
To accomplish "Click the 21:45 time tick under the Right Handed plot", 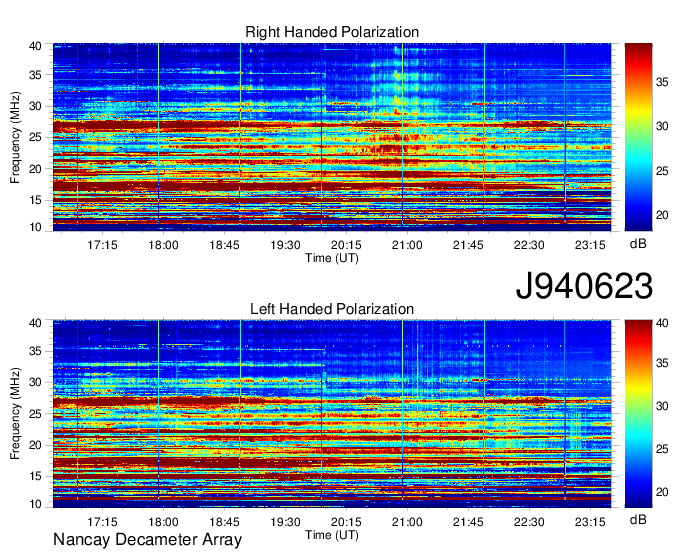I will (x=468, y=245).
